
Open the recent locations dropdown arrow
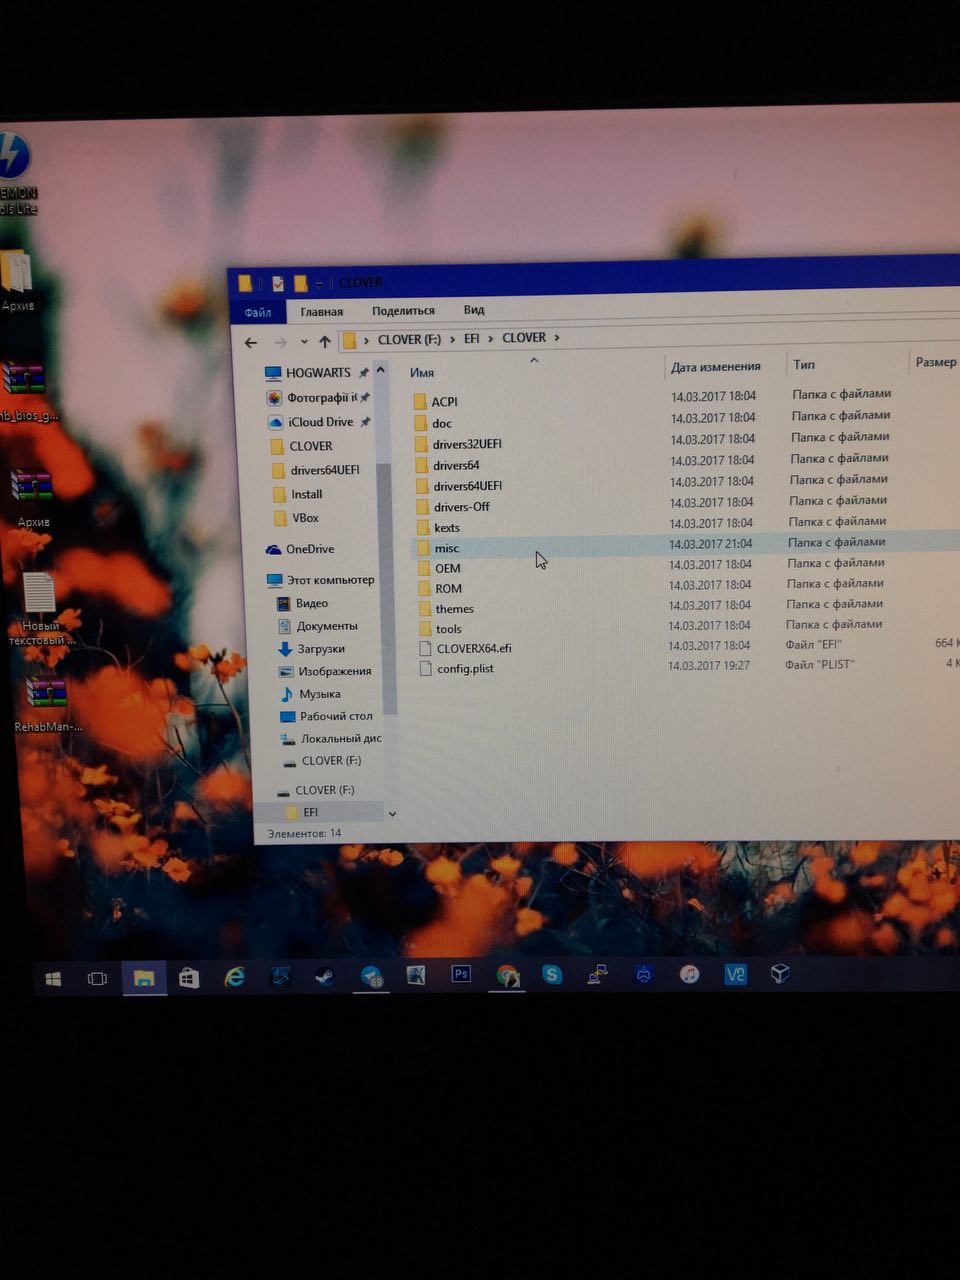click(304, 342)
